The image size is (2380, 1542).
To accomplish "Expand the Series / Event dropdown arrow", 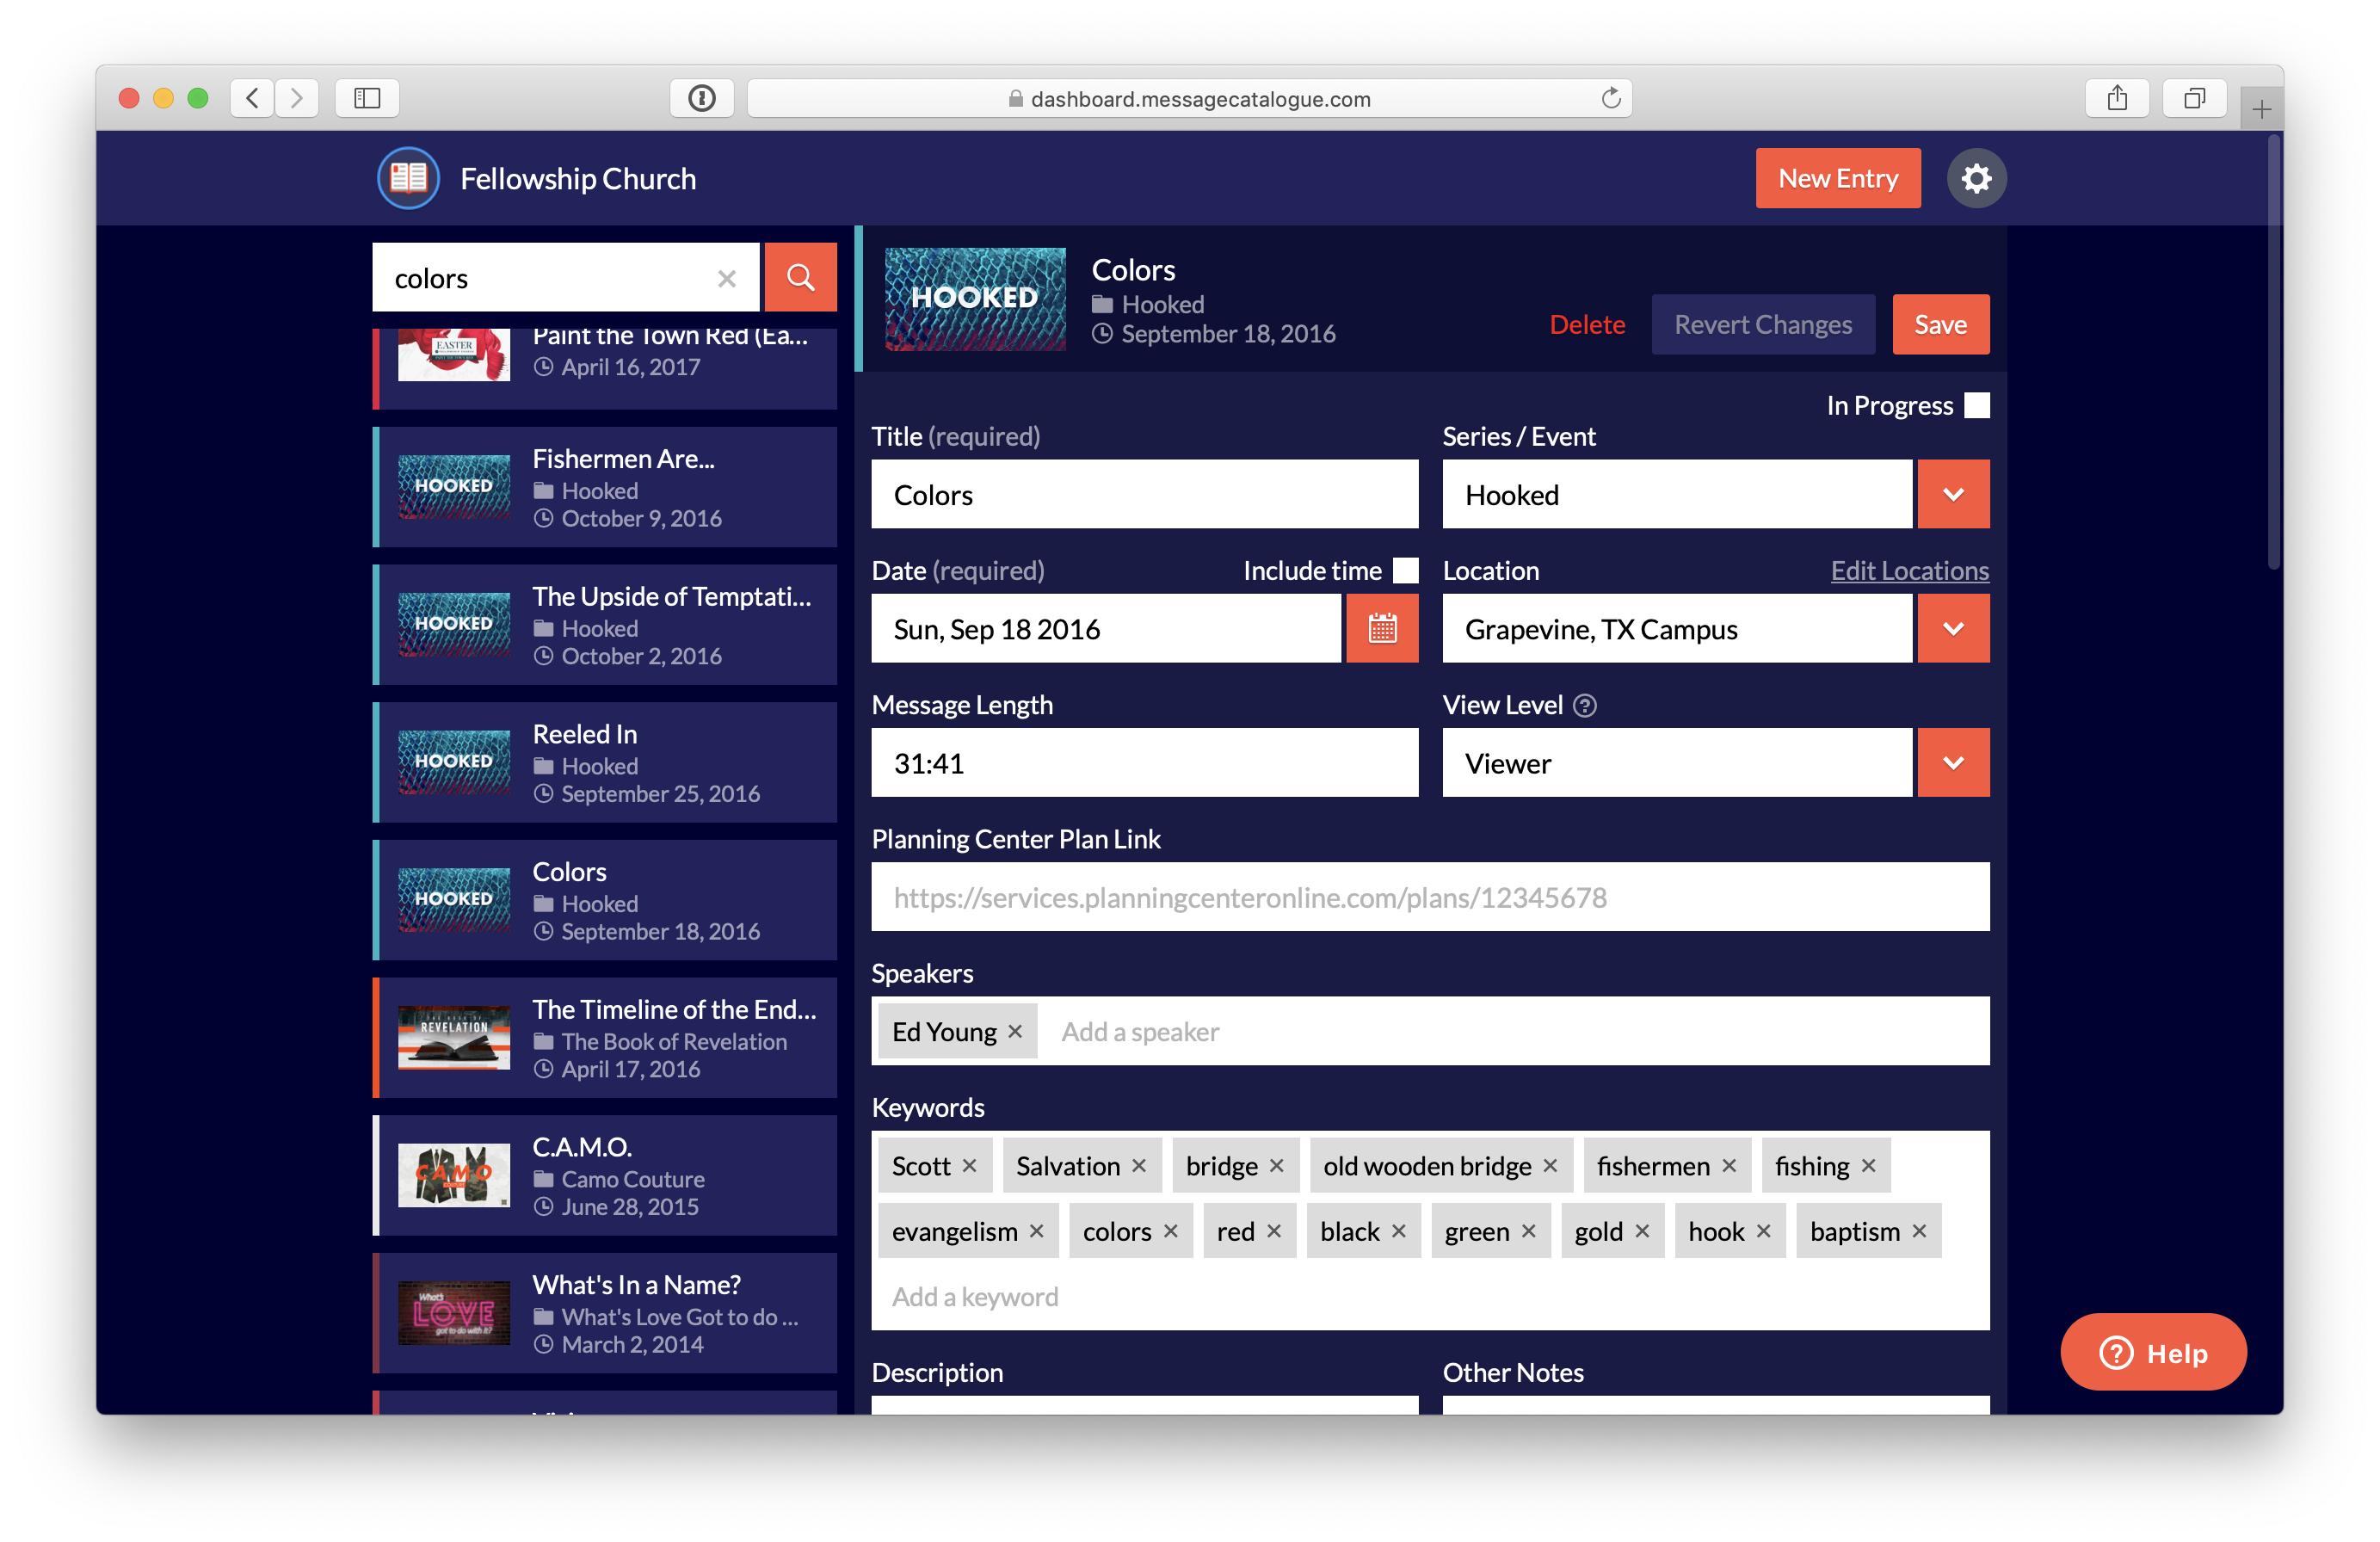I will coord(1953,494).
